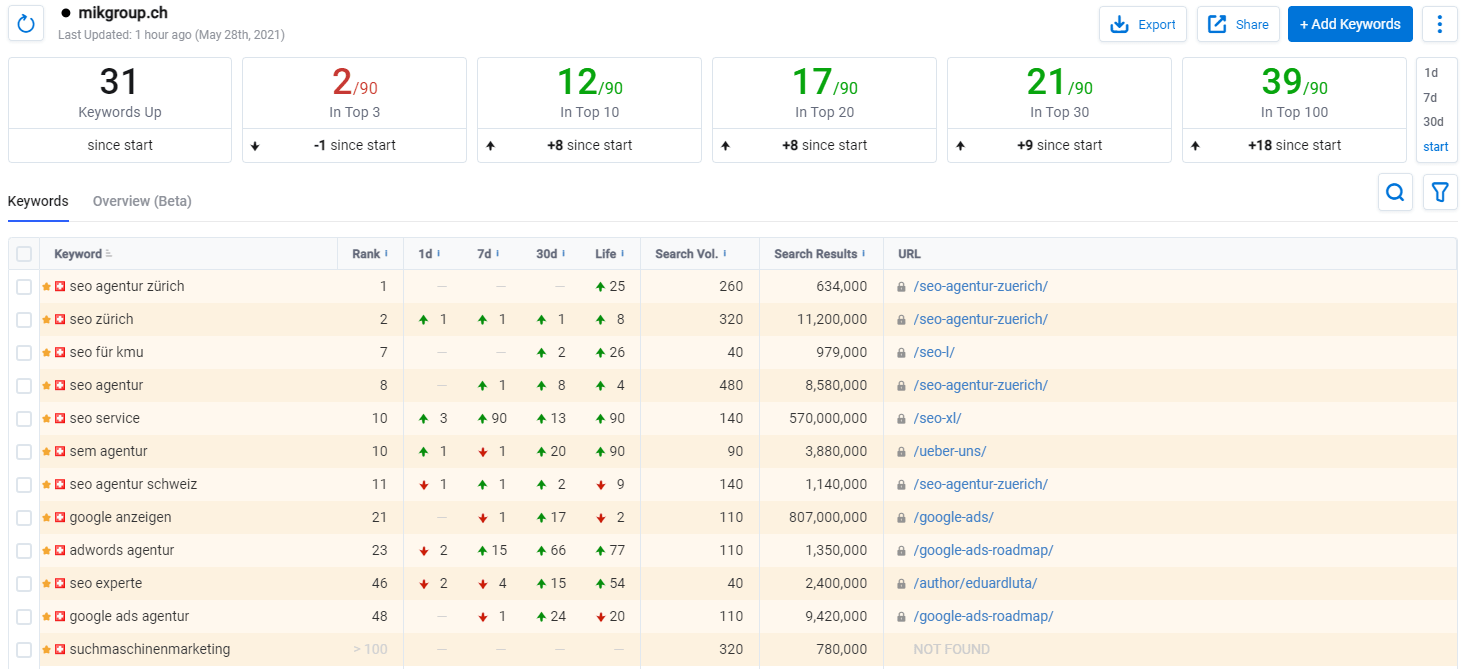Open the keyword search magnifier icon
Screen dimensions: 1462x669
pos(1395,191)
